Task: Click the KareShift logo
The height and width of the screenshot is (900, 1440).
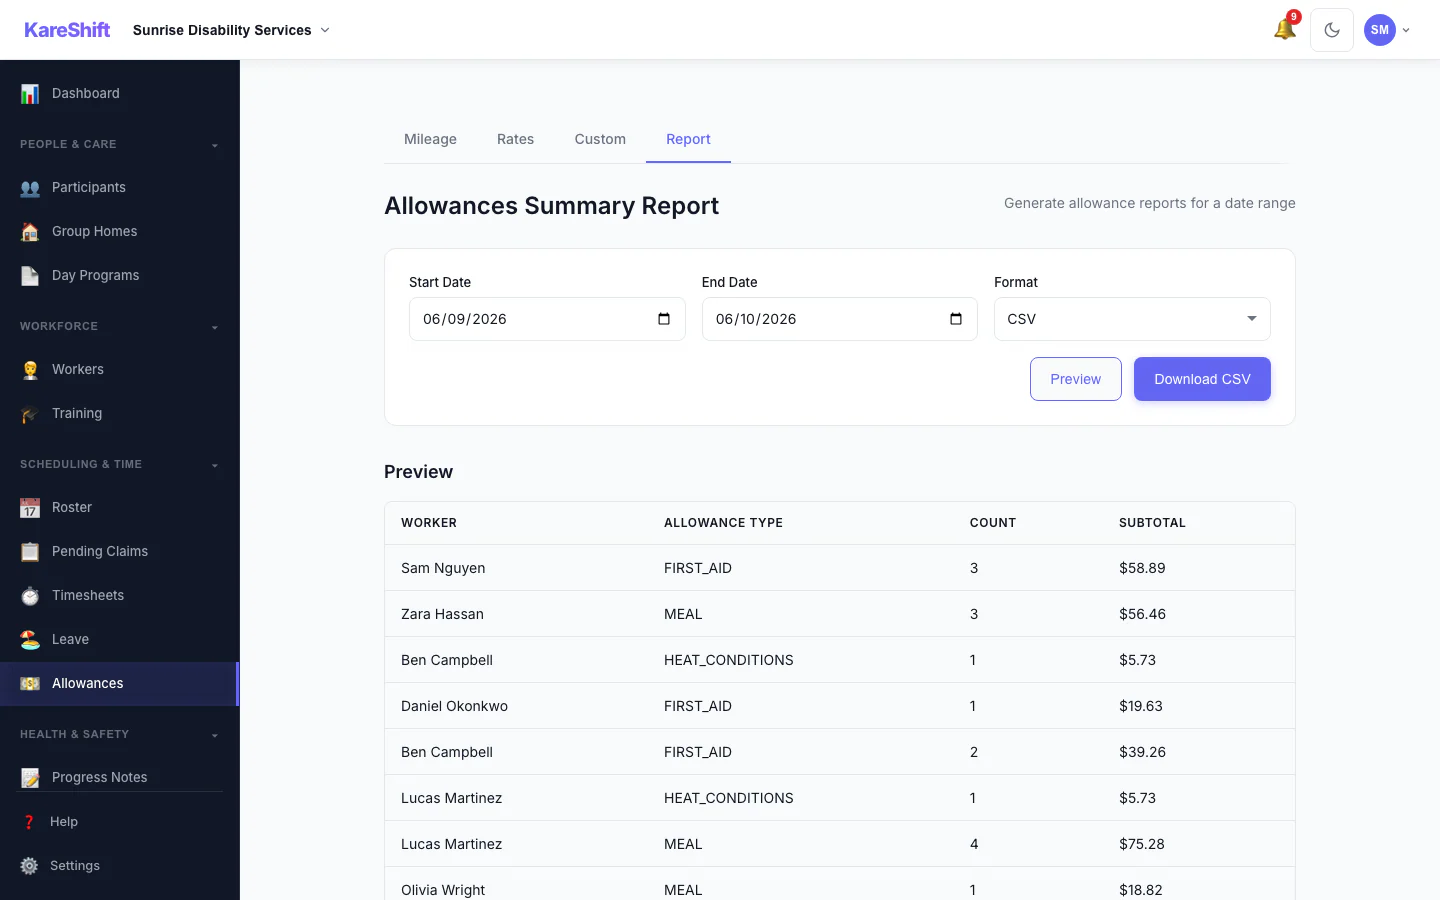Action: pos(67,30)
